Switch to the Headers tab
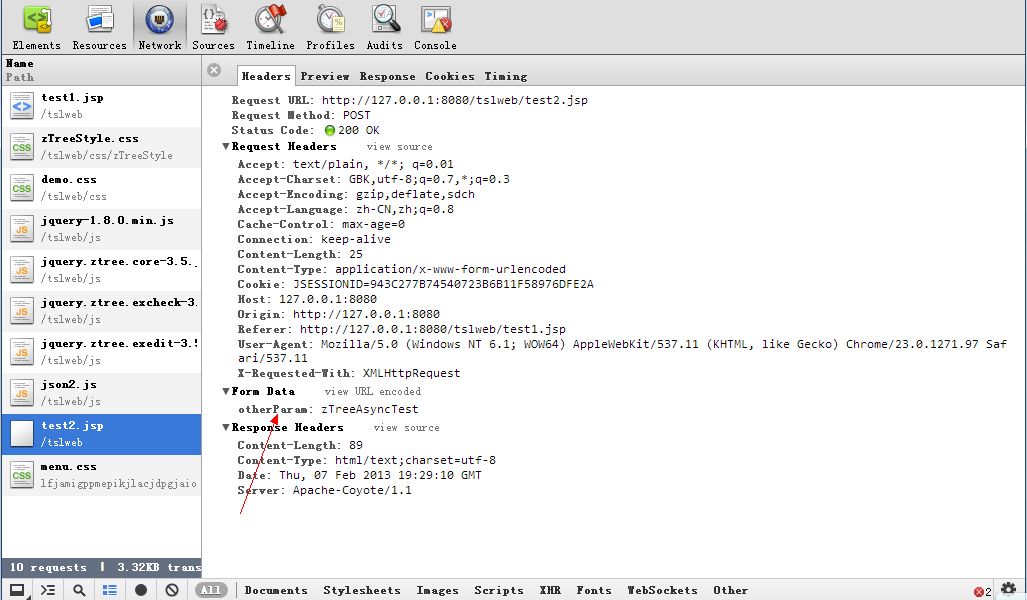The height and width of the screenshot is (600, 1027). coord(266,76)
